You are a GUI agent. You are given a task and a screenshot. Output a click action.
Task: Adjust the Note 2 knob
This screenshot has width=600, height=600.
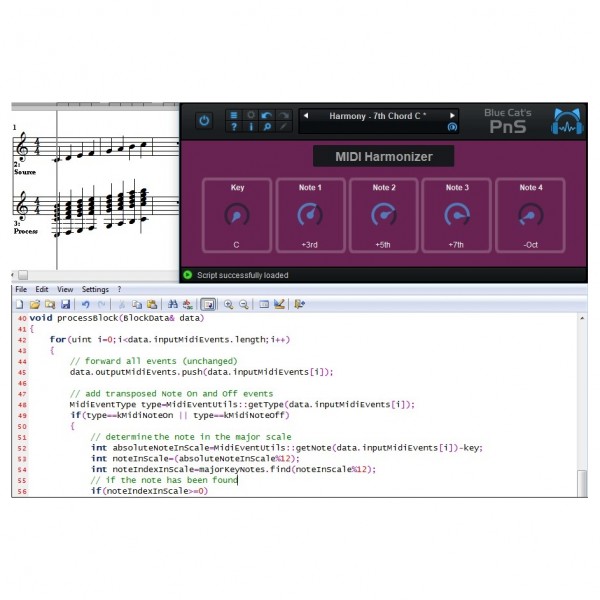point(384,215)
